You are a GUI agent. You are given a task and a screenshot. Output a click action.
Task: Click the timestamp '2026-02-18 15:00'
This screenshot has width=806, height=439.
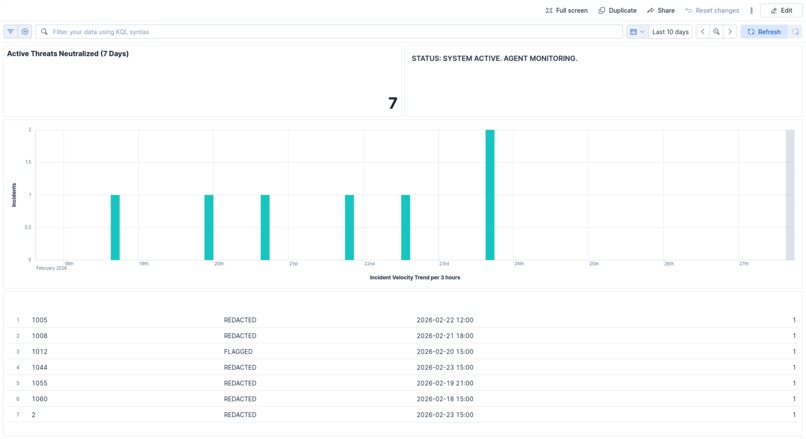click(x=445, y=399)
